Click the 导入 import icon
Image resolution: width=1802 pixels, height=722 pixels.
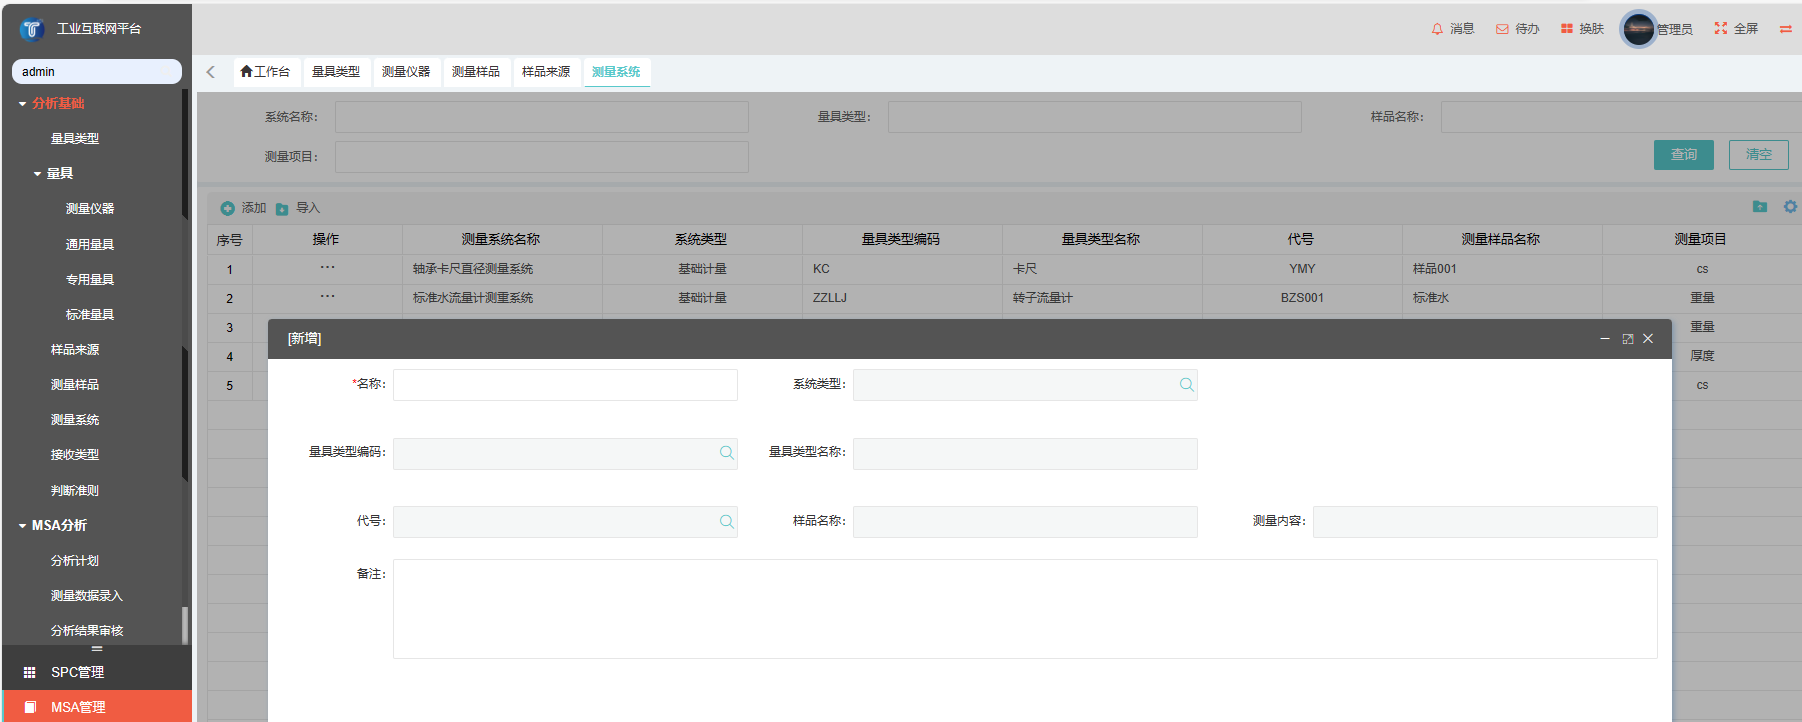(x=282, y=208)
